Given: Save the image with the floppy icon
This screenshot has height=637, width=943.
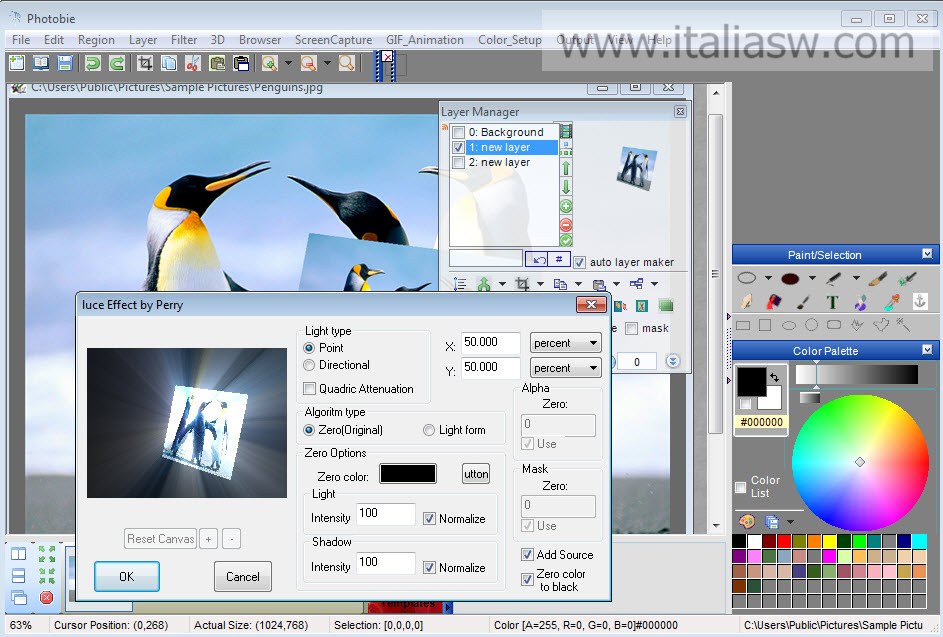Looking at the screenshot, I should [64, 63].
